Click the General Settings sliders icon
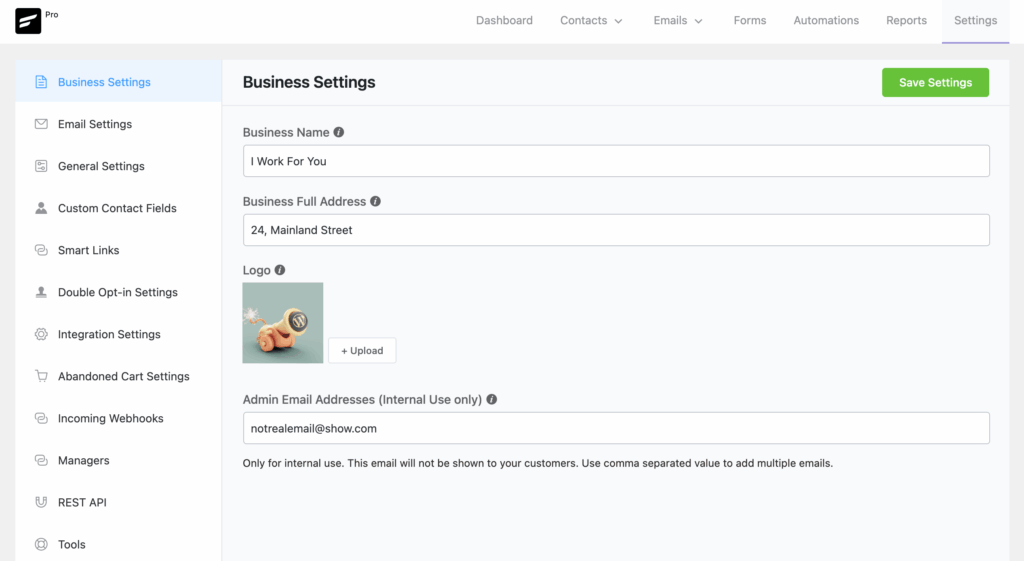This screenshot has width=1024, height=561. (x=41, y=166)
